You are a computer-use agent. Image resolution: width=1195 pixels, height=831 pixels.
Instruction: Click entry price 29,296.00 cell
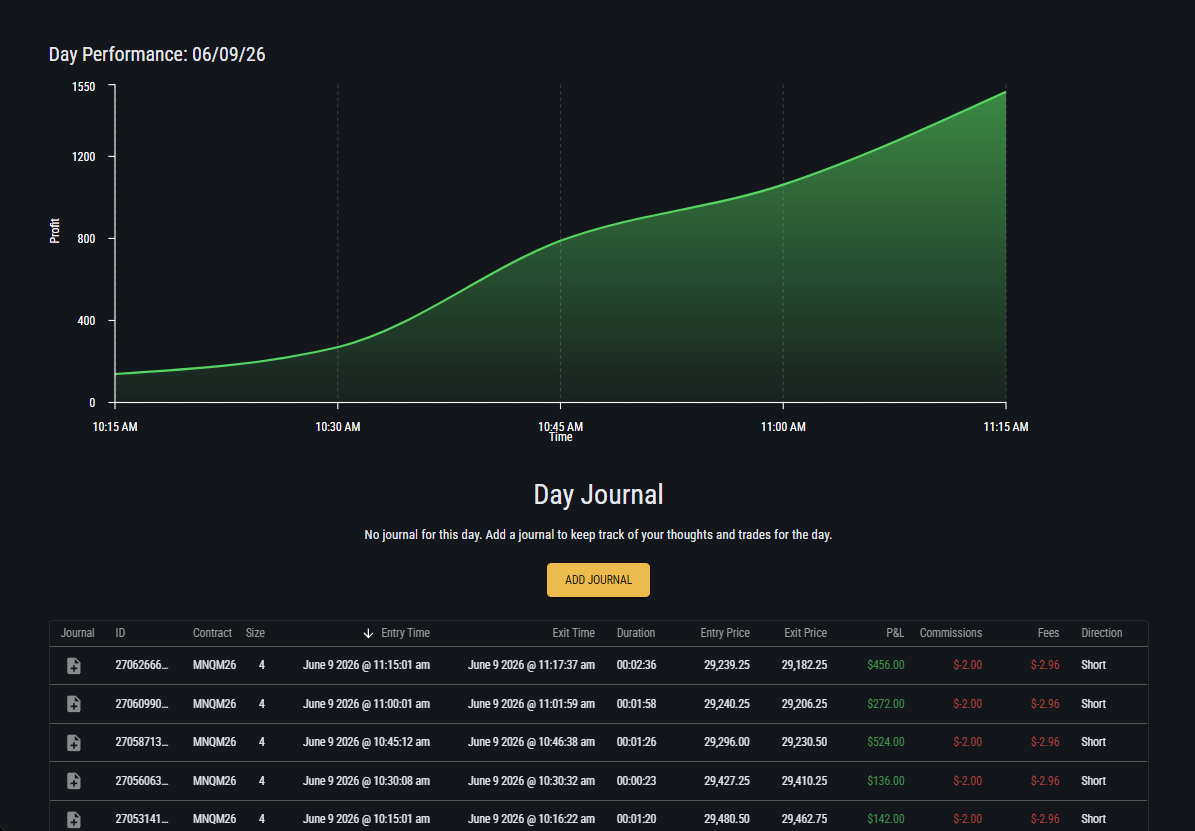tap(727, 742)
